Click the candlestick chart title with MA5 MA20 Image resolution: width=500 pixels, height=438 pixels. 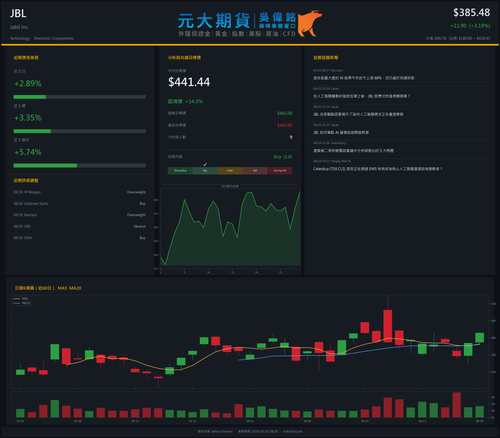click(x=48, y=288)
